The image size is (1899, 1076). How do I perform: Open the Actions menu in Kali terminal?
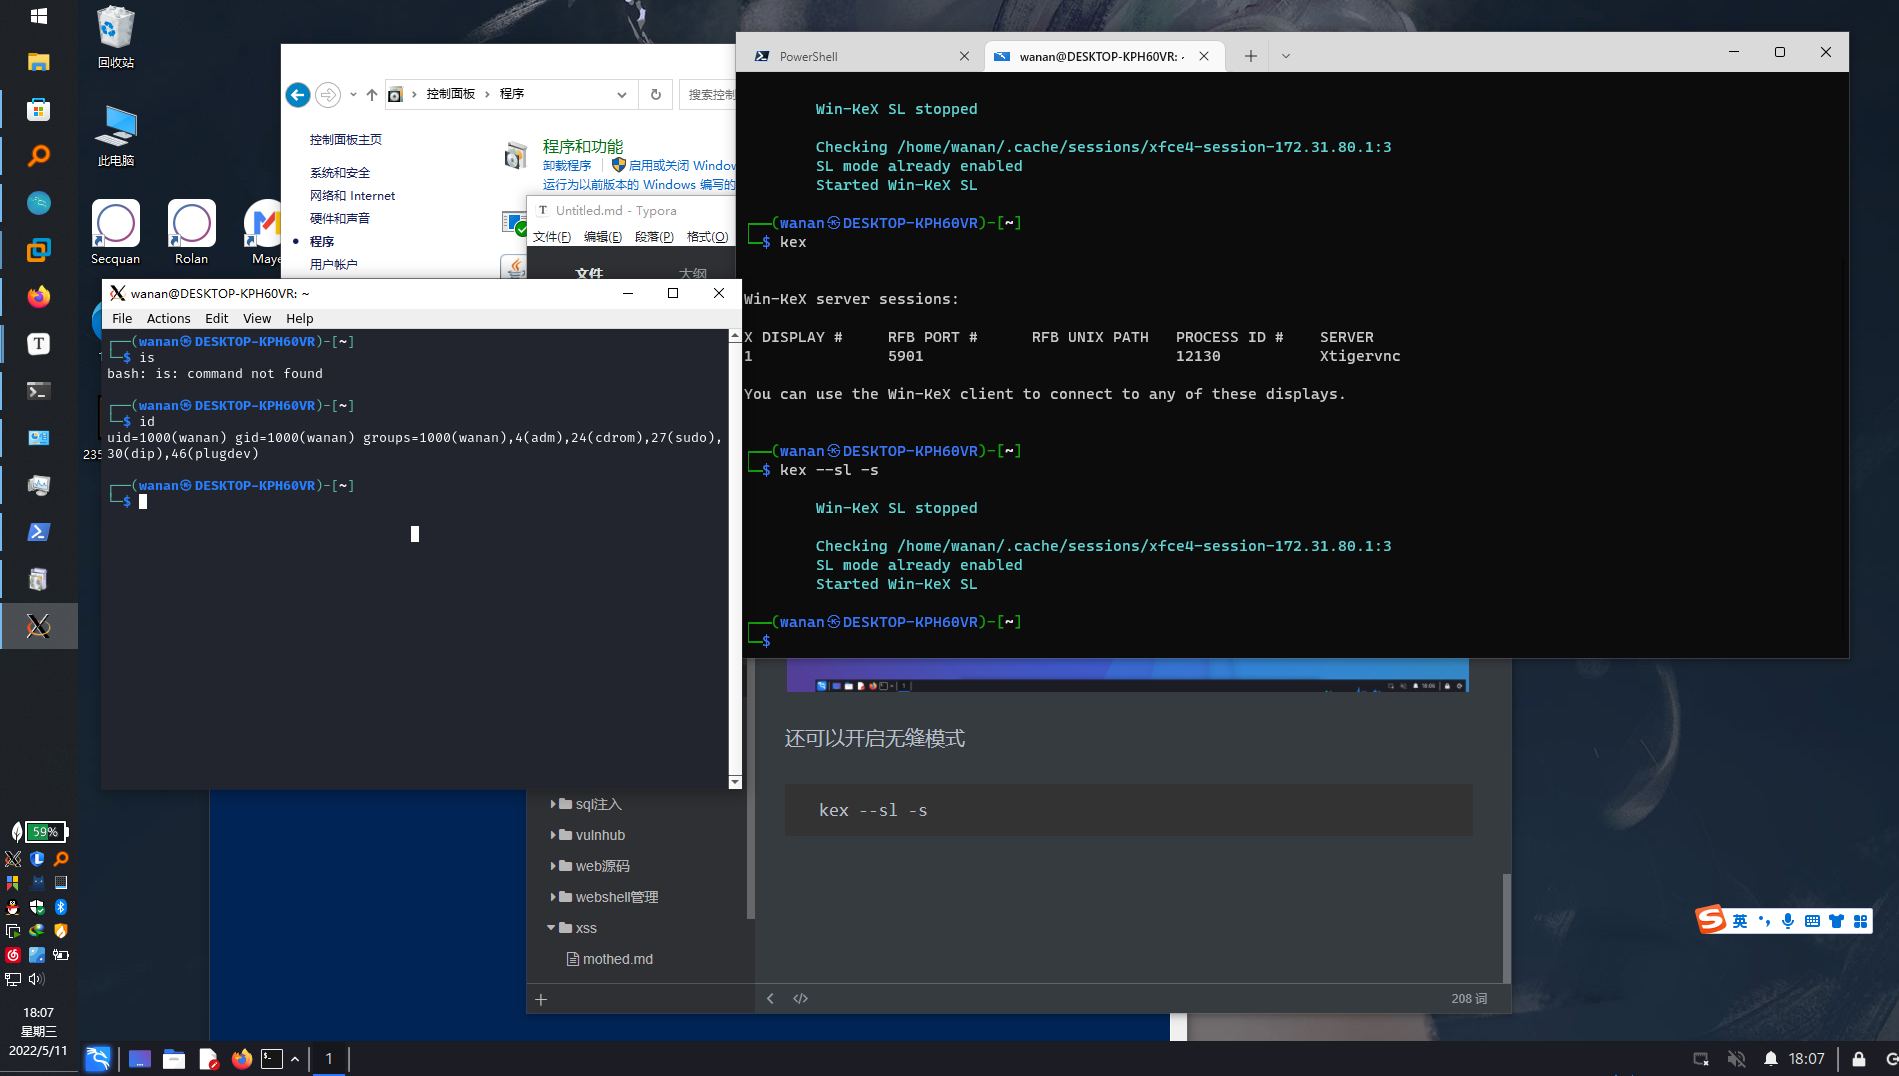click(x=168, y=318)
